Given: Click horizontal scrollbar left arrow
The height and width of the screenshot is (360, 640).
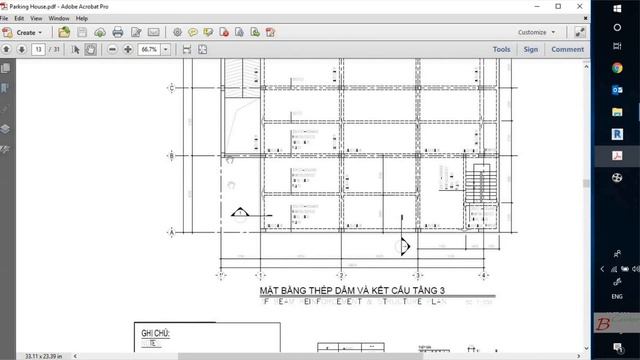Looking at the screenshot, I should (75, 356).
